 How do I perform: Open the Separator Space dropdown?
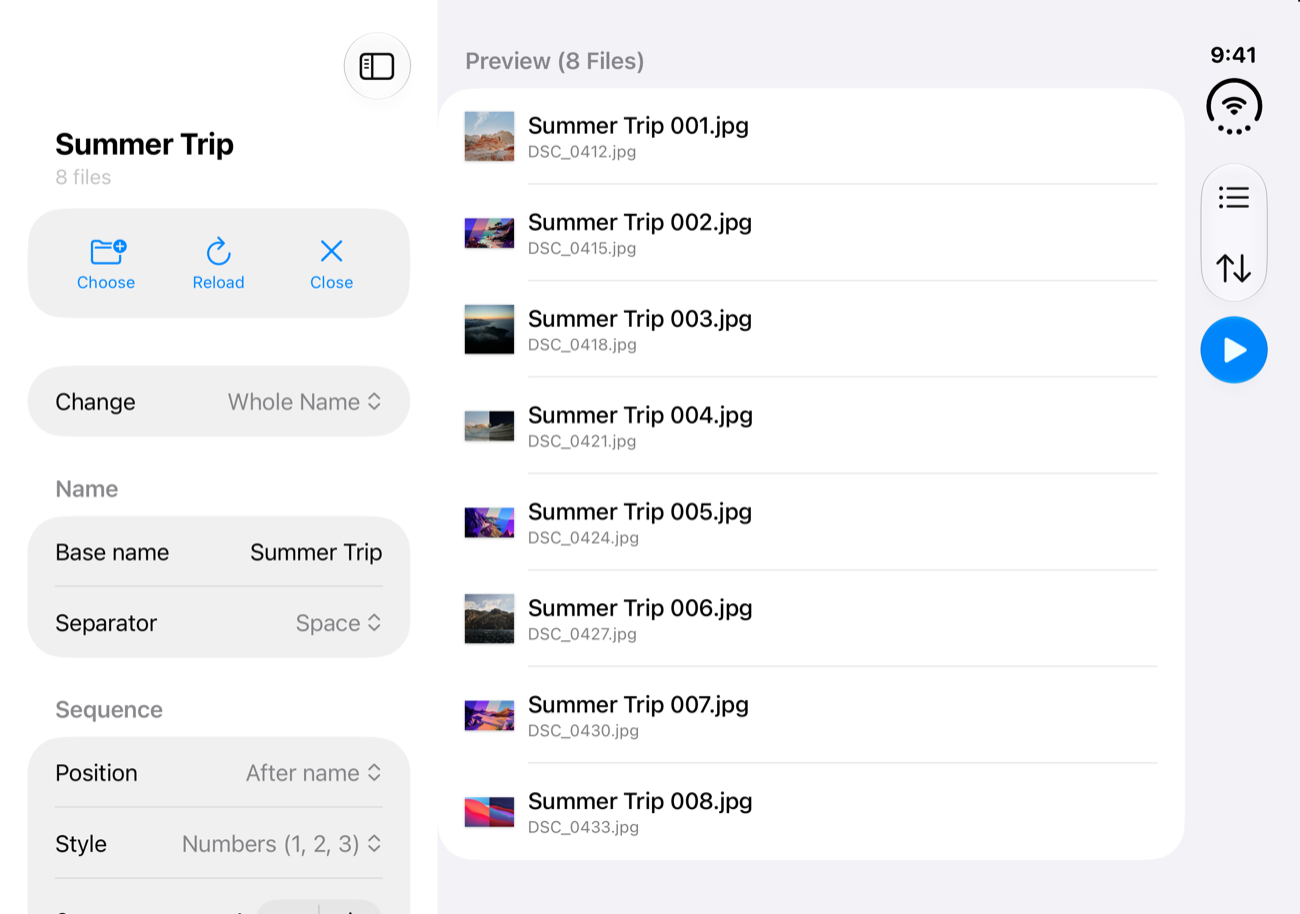point(219,623)
